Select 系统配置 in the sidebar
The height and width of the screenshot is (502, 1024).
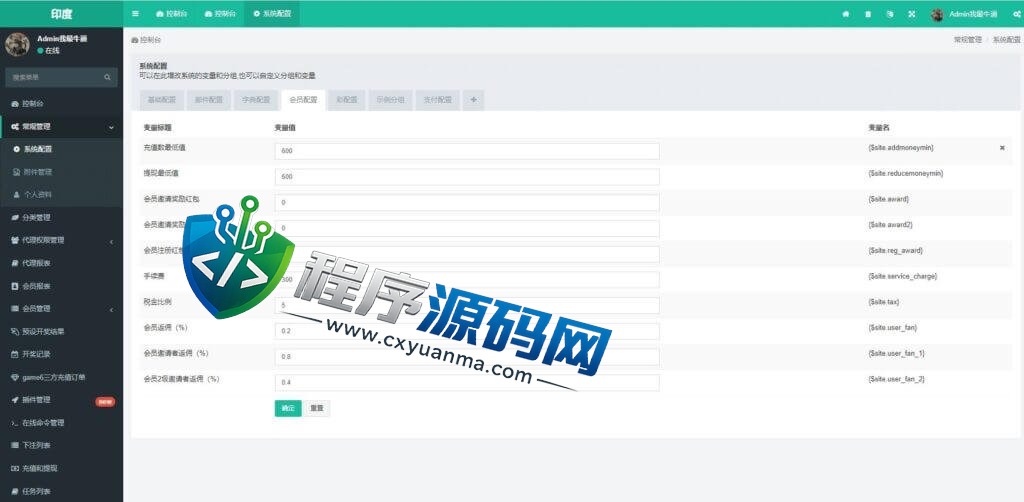pyautogui.click(x=61, y=149)
